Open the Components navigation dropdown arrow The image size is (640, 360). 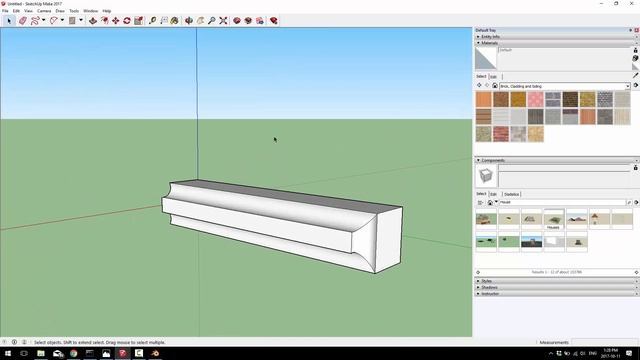point(496,202)
